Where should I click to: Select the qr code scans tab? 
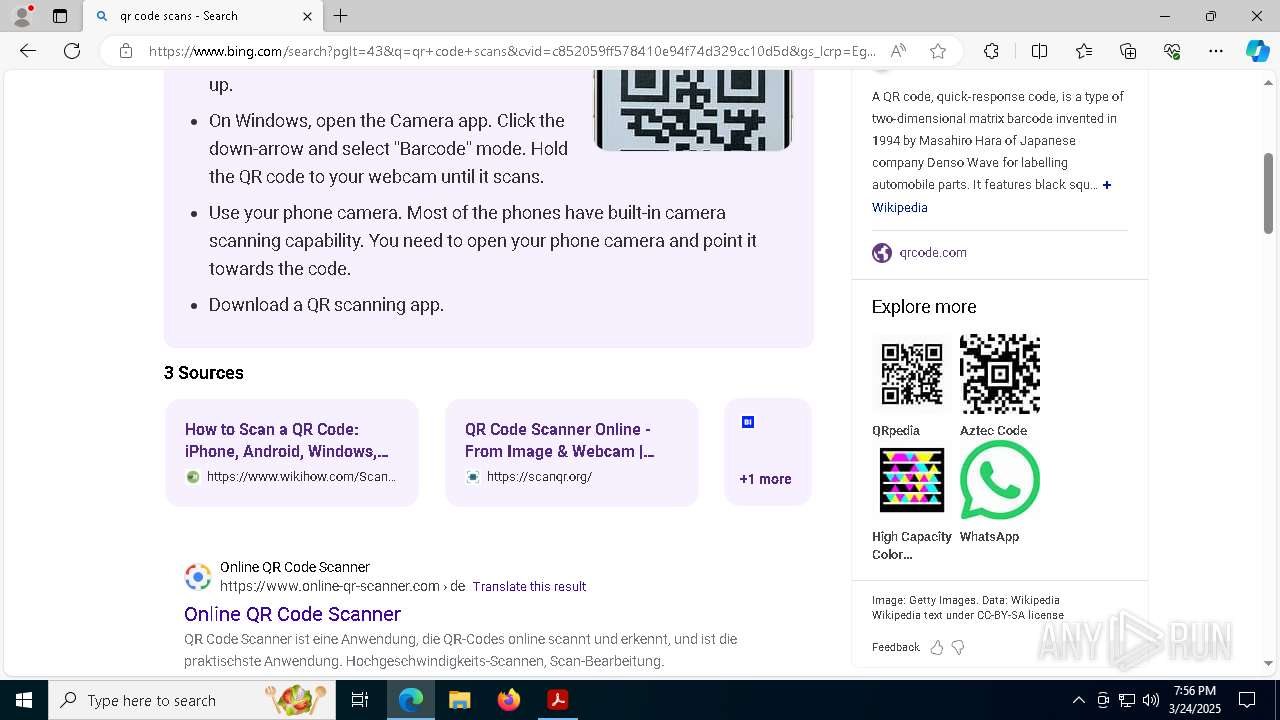[x=203, y=16]
